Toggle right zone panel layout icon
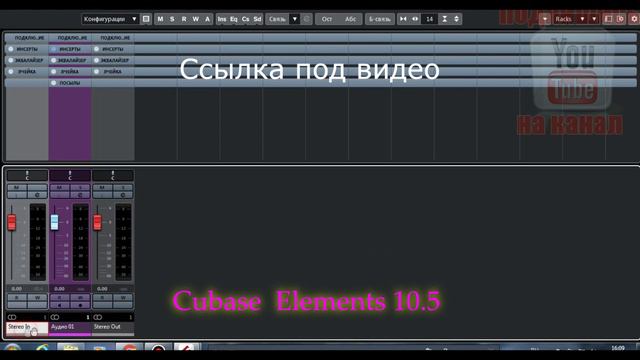The height and width of the screenshot is (360, 640). (620, 19)
